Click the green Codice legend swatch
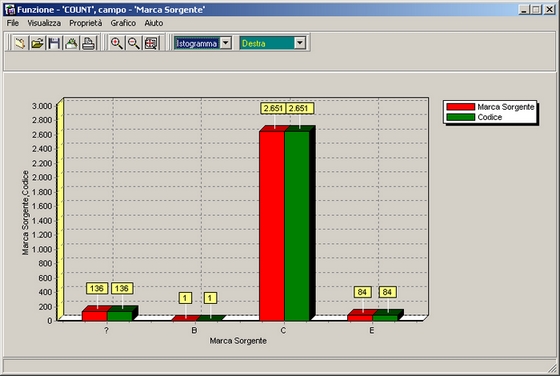 click(460, 117)
